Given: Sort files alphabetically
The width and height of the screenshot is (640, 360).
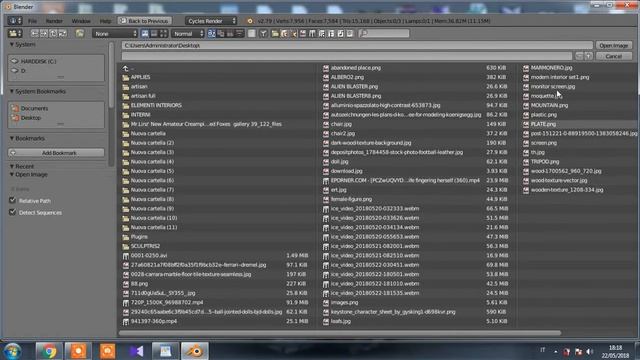Looking at the screenshot, I should tap(211, 33).
